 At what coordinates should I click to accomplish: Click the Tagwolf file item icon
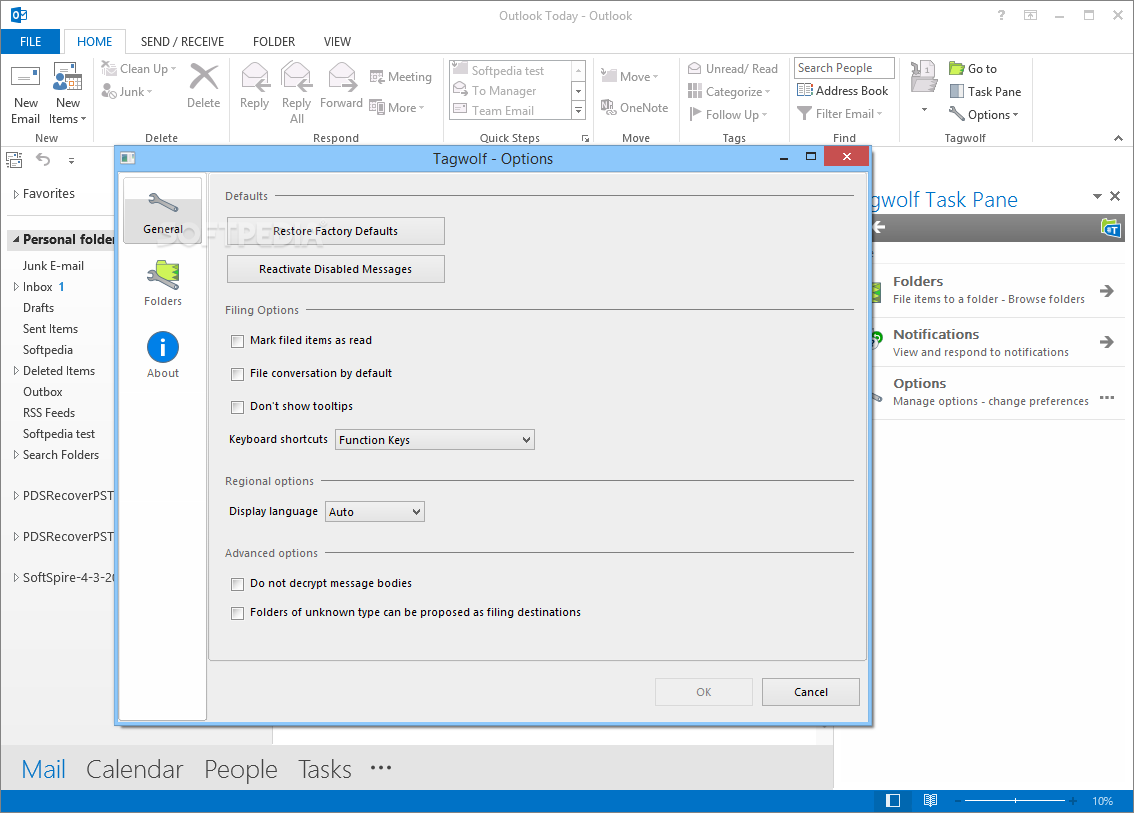coord(924,78)
